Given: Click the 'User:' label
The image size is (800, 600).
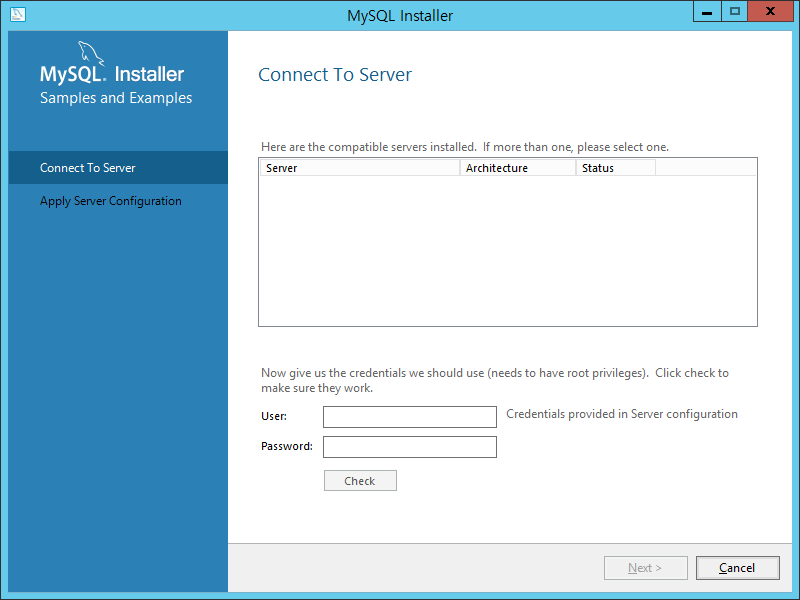Looking at the screenshot, I should (x=274, y=416).
